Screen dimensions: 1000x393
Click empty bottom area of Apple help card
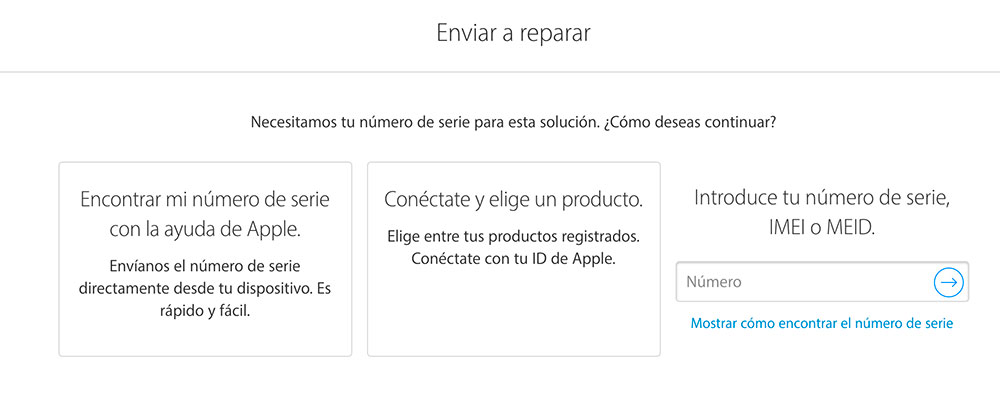coord(205,339)
